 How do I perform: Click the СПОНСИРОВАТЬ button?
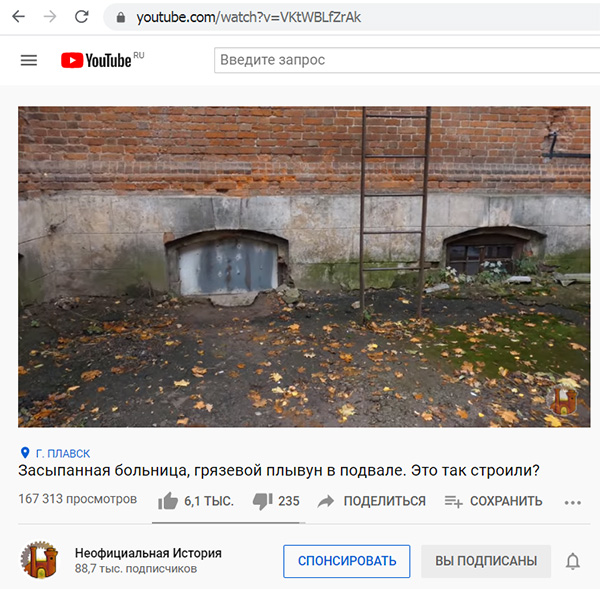(x=347, y=561)
